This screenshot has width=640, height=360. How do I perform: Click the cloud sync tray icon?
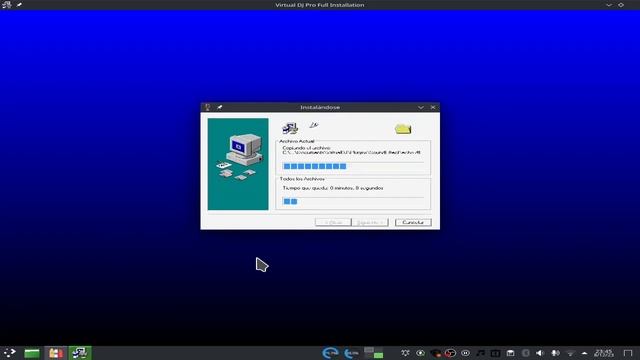point(420,353)
